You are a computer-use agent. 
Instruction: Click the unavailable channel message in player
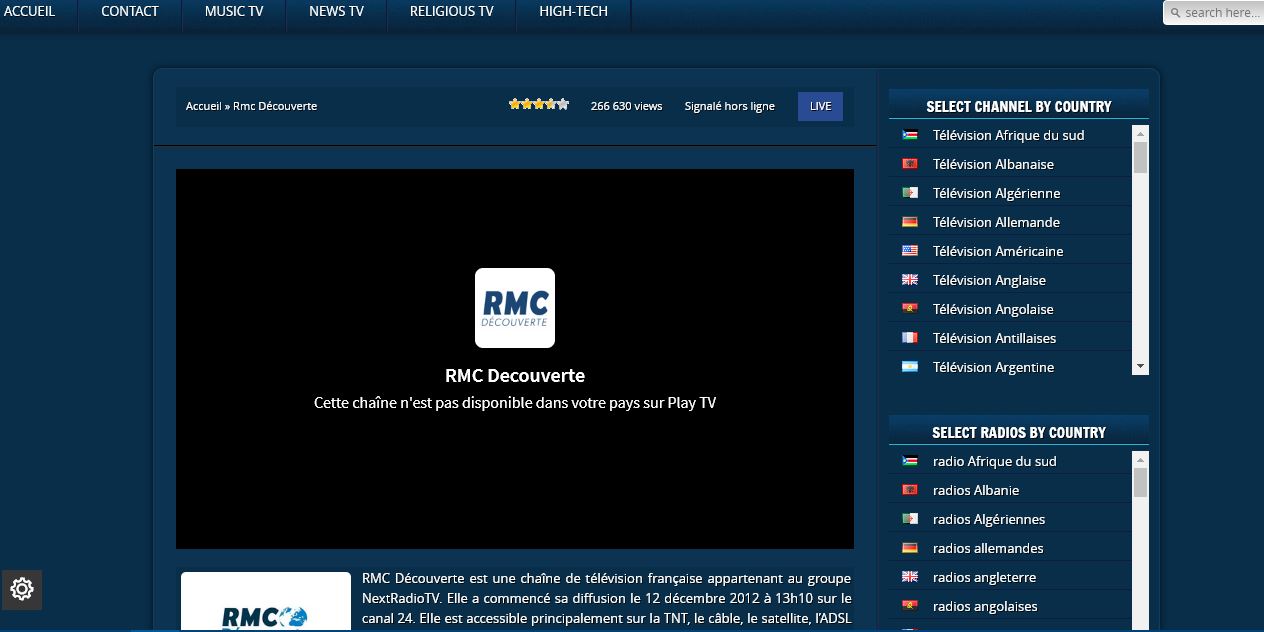click(515, 403)
